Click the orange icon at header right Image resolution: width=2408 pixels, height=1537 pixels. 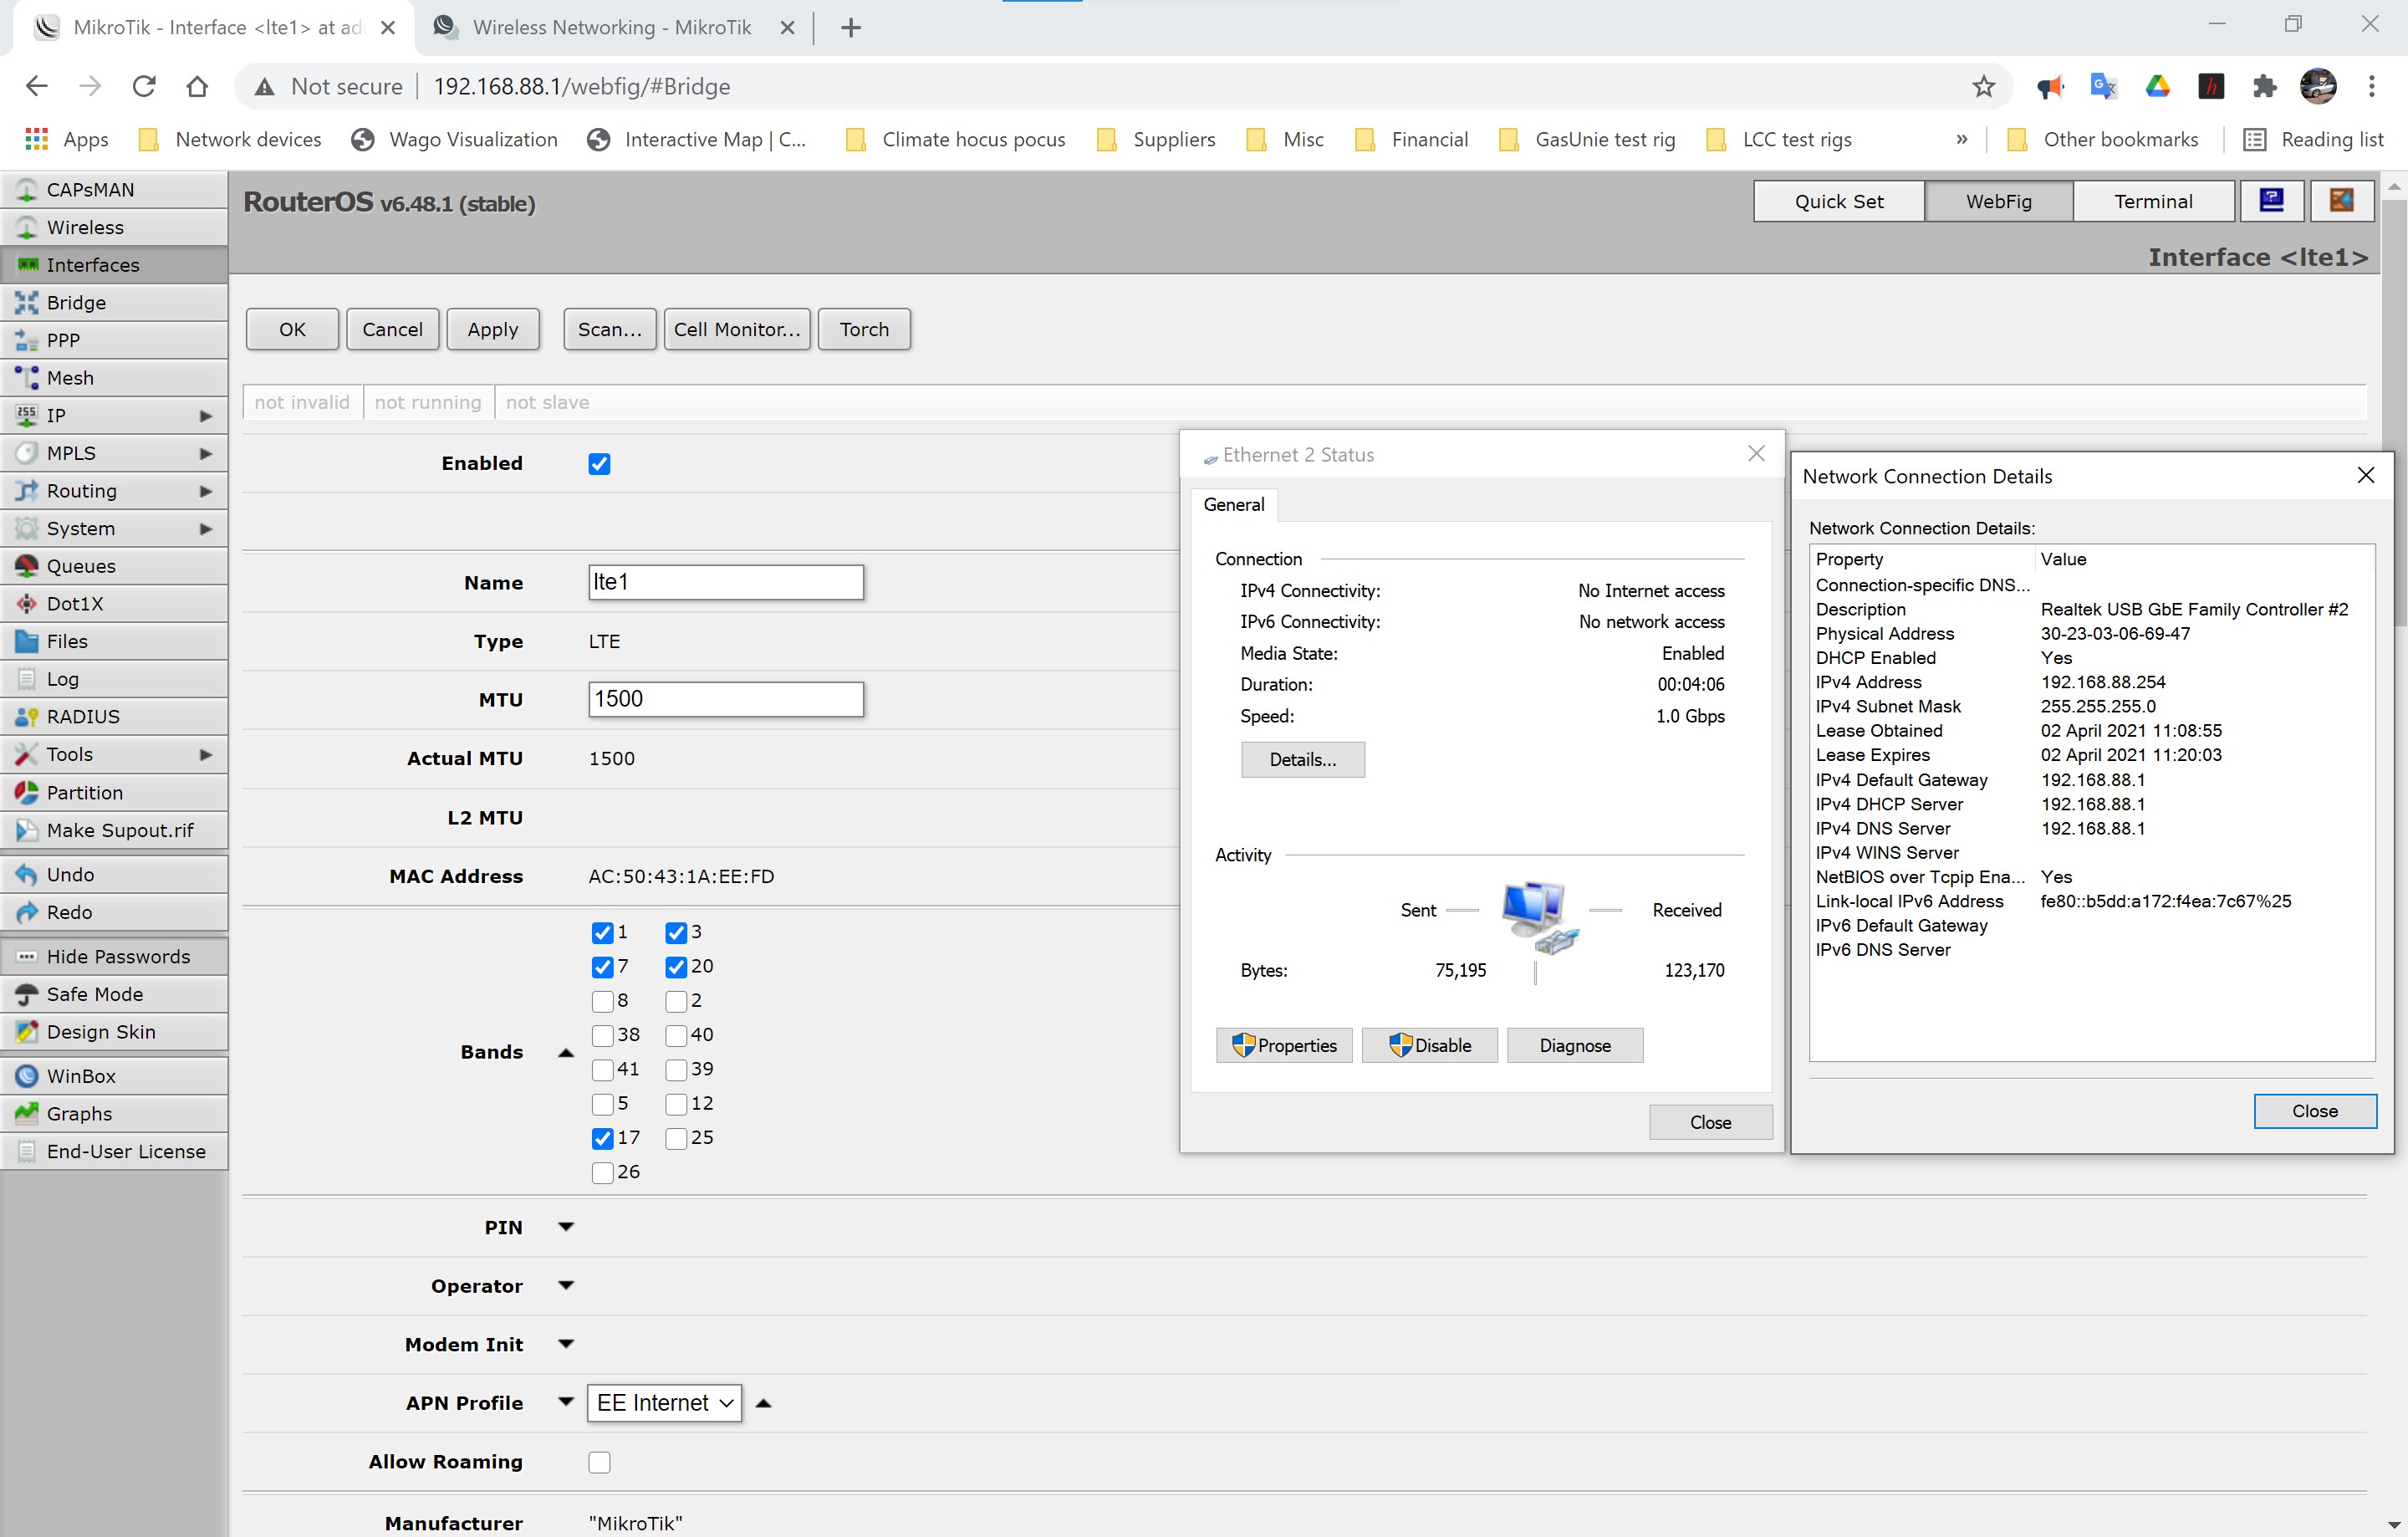click(x=2341, y=201)
